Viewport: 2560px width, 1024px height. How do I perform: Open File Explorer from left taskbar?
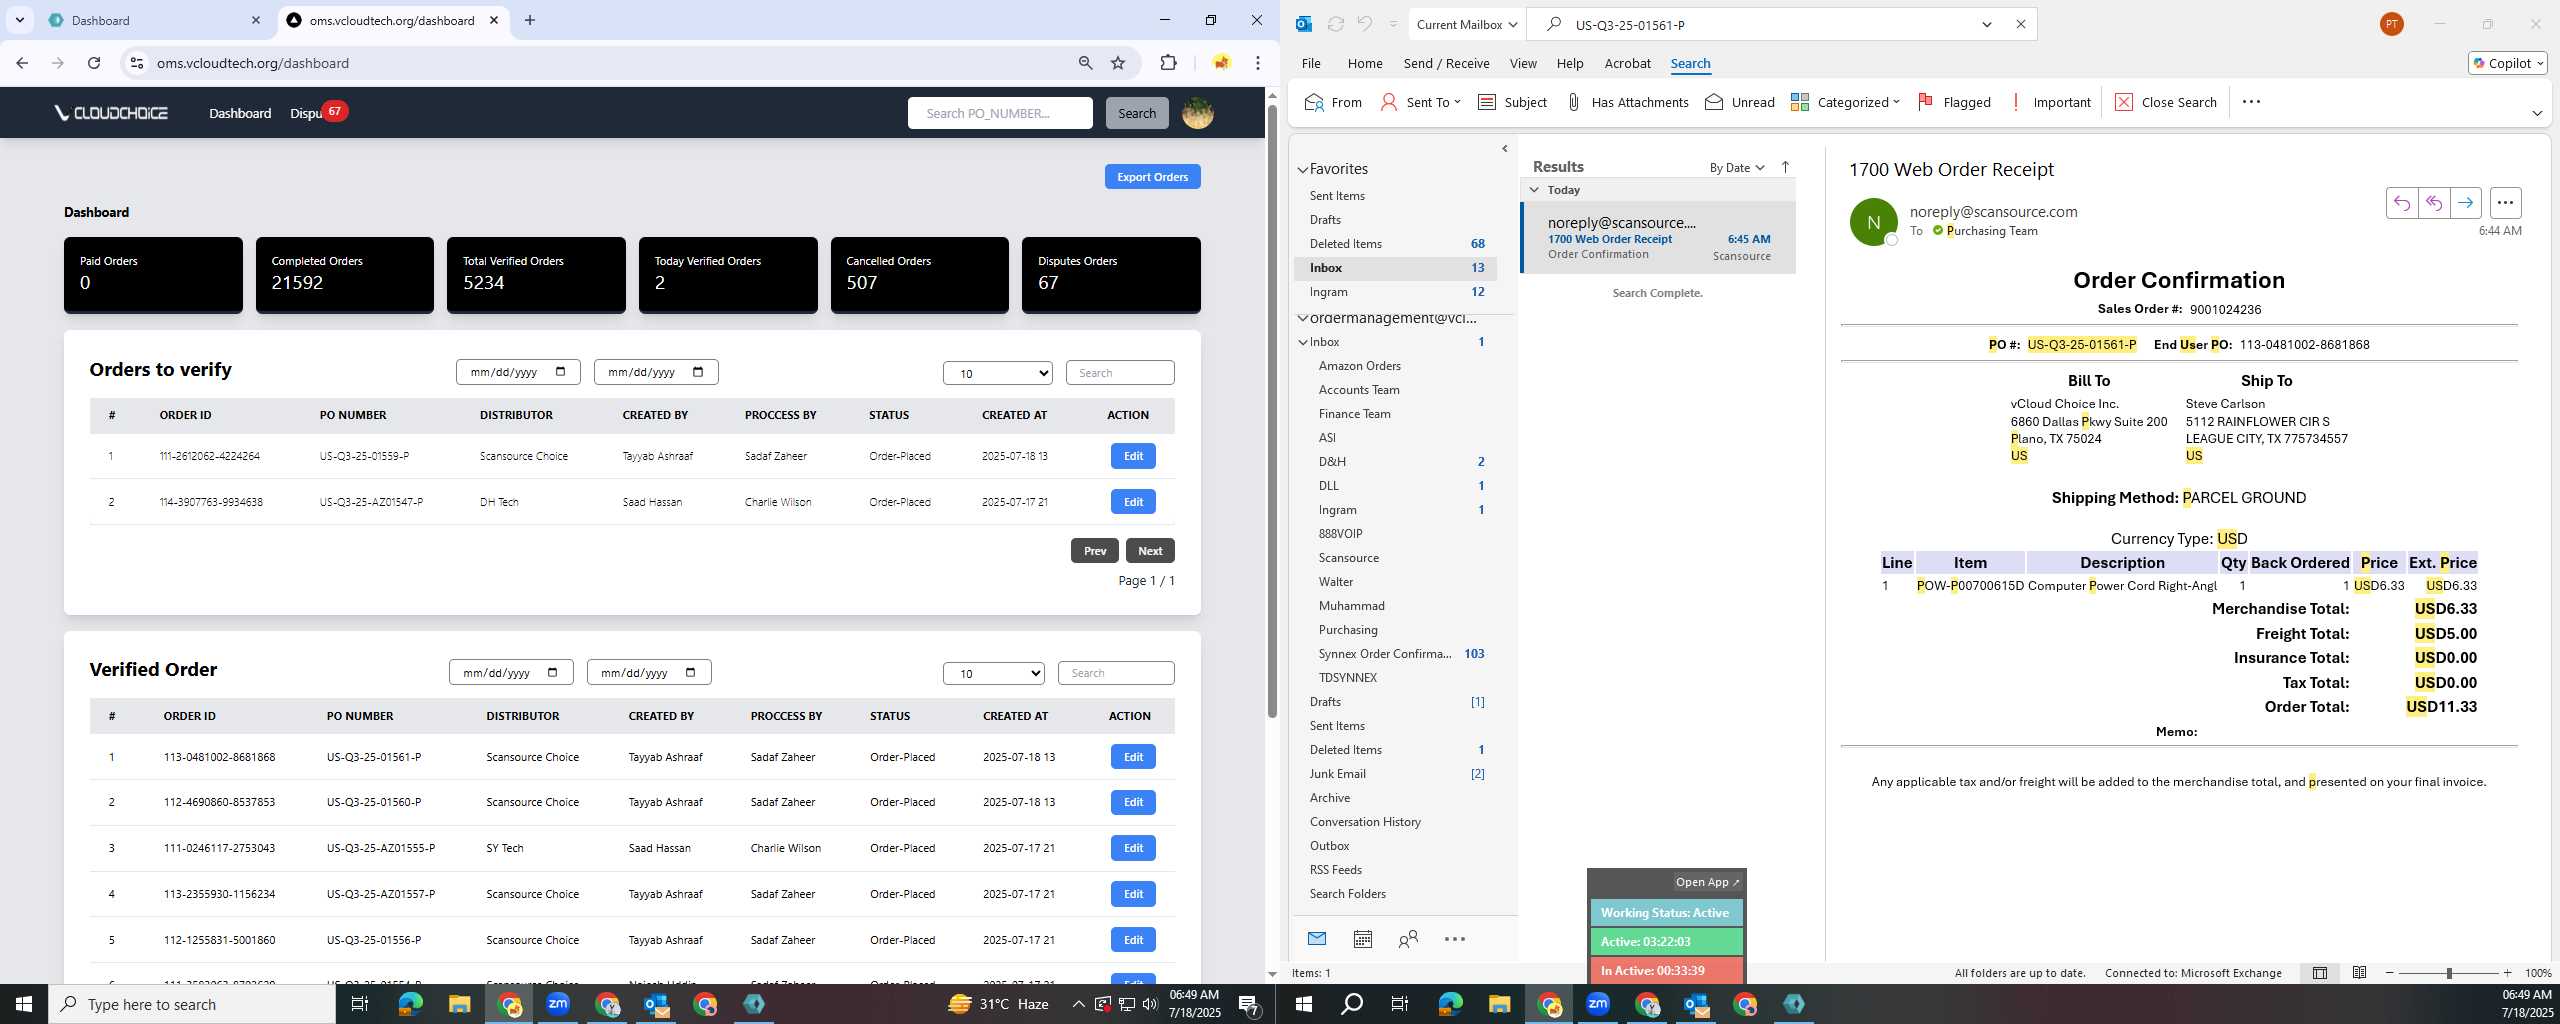(x=459, y=1004)
